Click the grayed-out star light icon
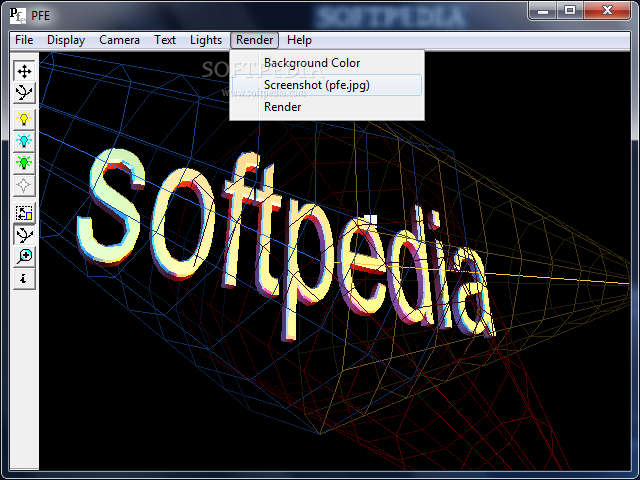The width and height of the screenshot is (640, 480). (x=24, y=185)
